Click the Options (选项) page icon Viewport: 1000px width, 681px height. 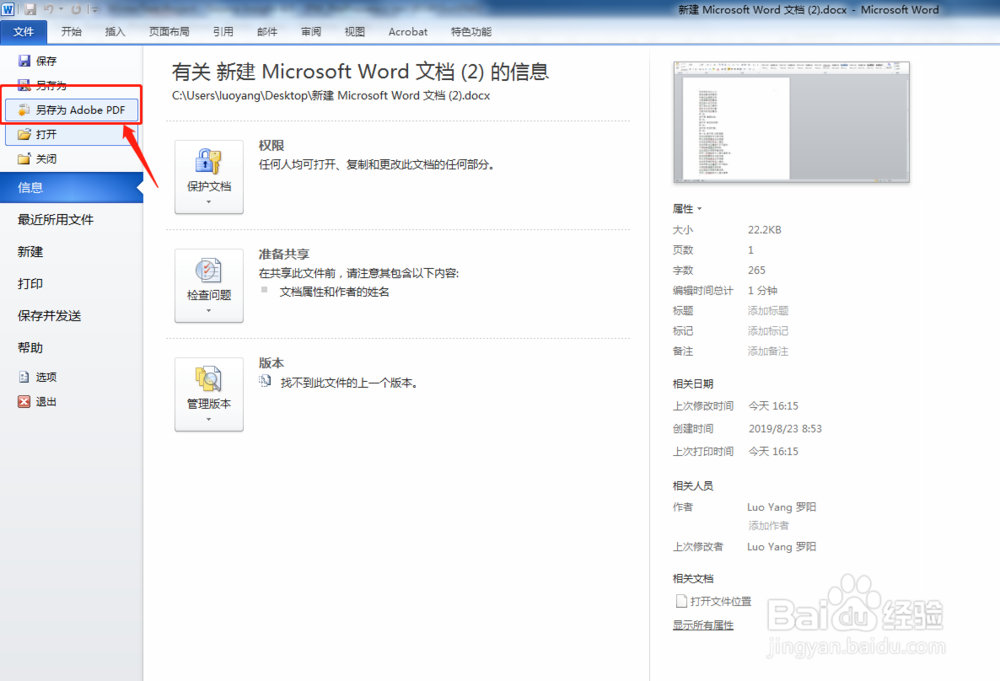(24, 377)
